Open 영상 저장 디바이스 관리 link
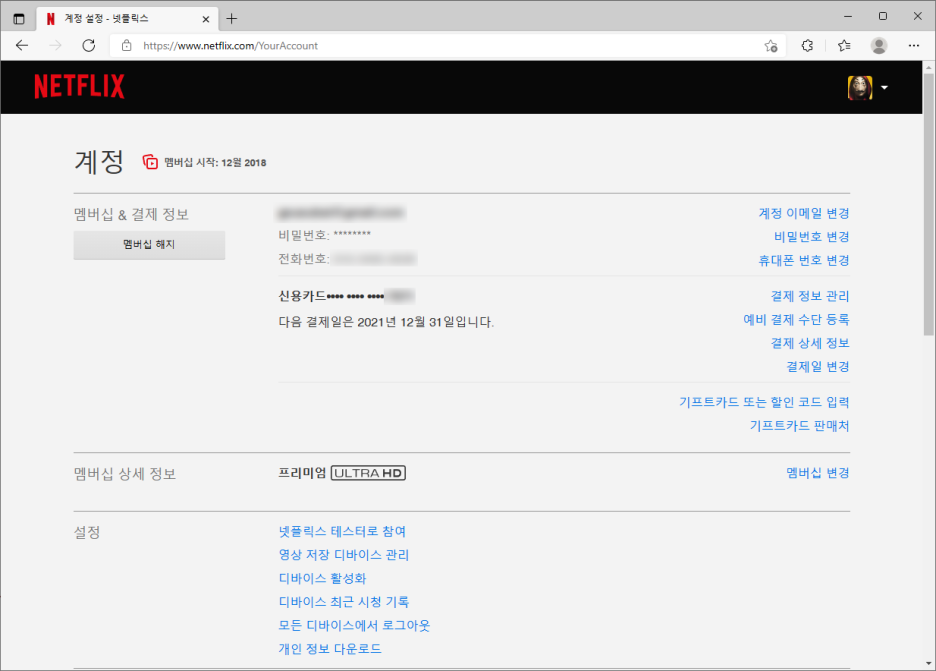This screenshot has width=936, height=671. 344,555
